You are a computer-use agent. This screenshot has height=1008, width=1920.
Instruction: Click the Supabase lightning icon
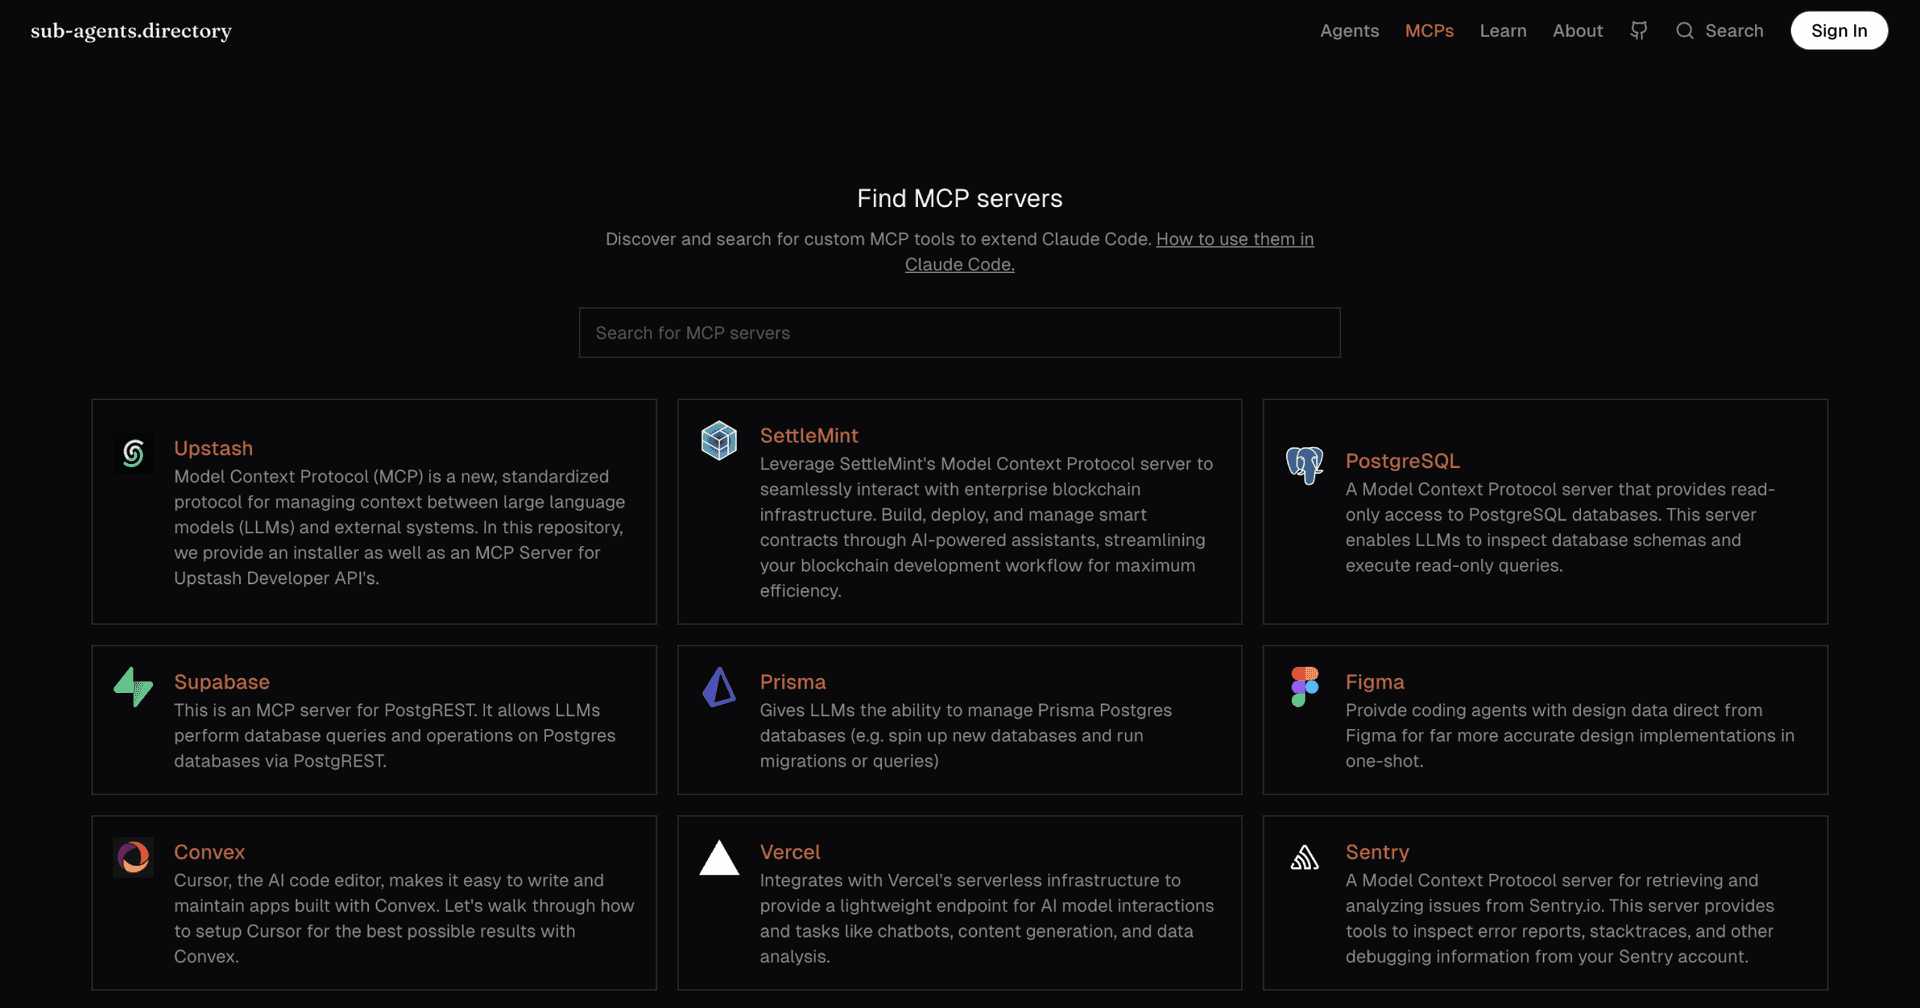(133, 687)
